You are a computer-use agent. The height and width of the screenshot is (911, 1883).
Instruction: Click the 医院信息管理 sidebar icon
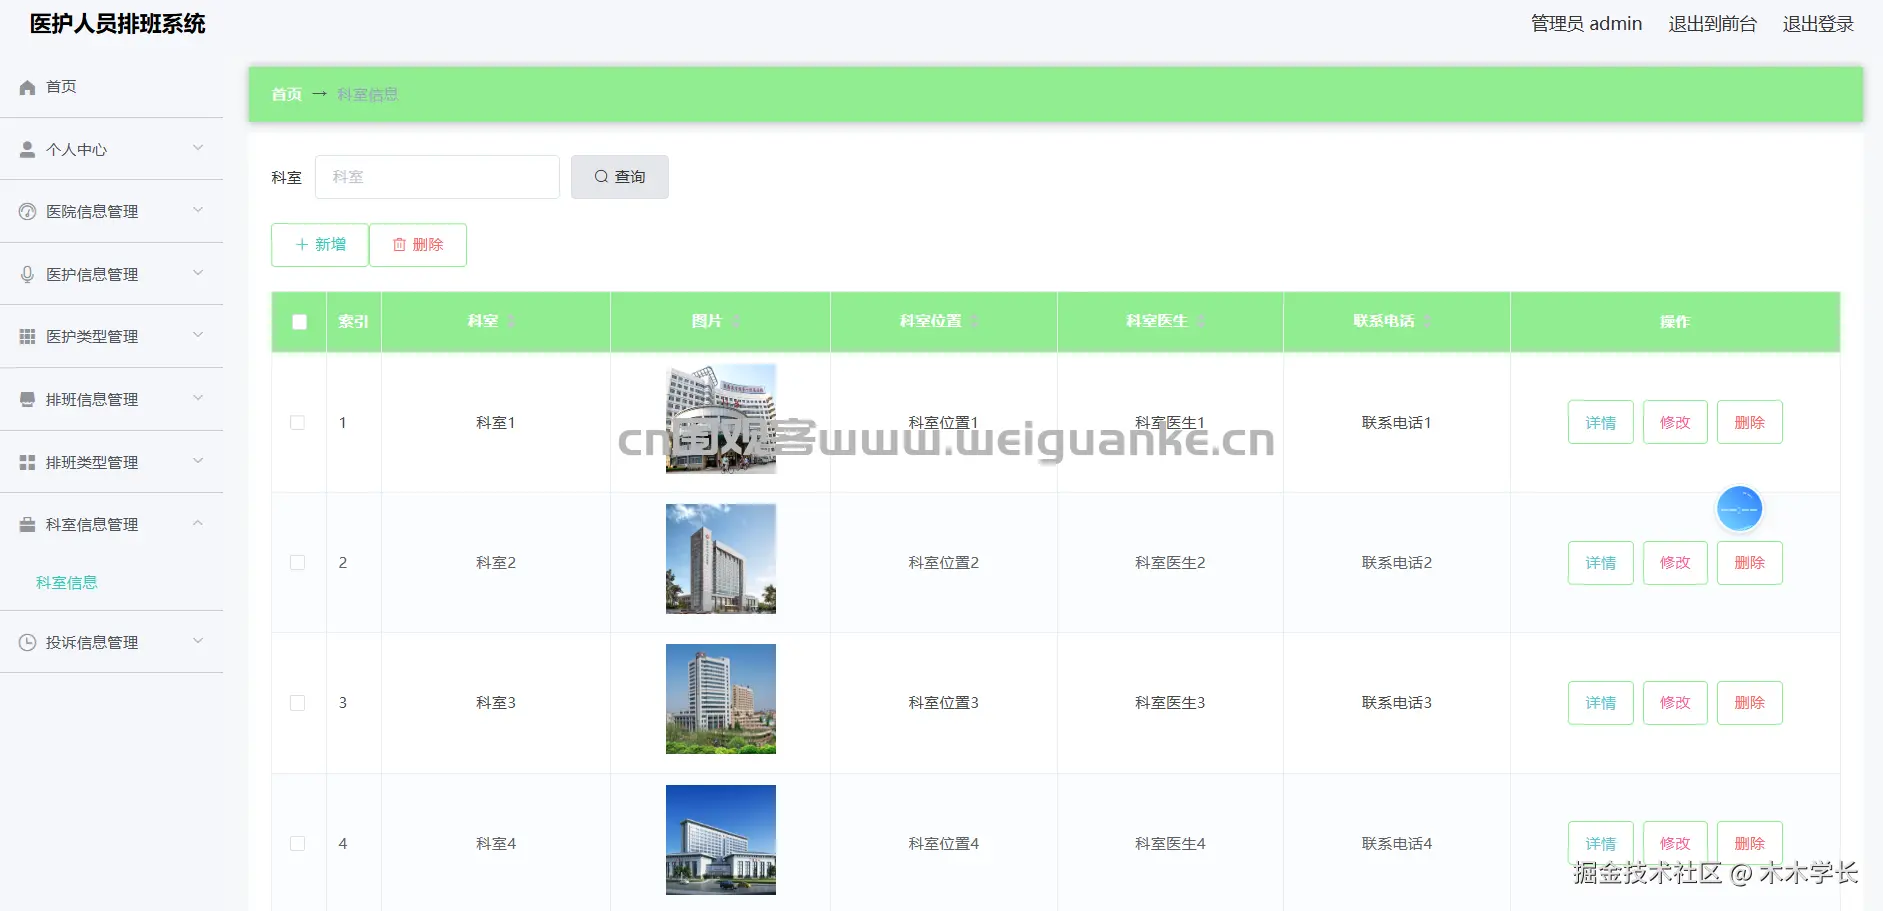28,211
